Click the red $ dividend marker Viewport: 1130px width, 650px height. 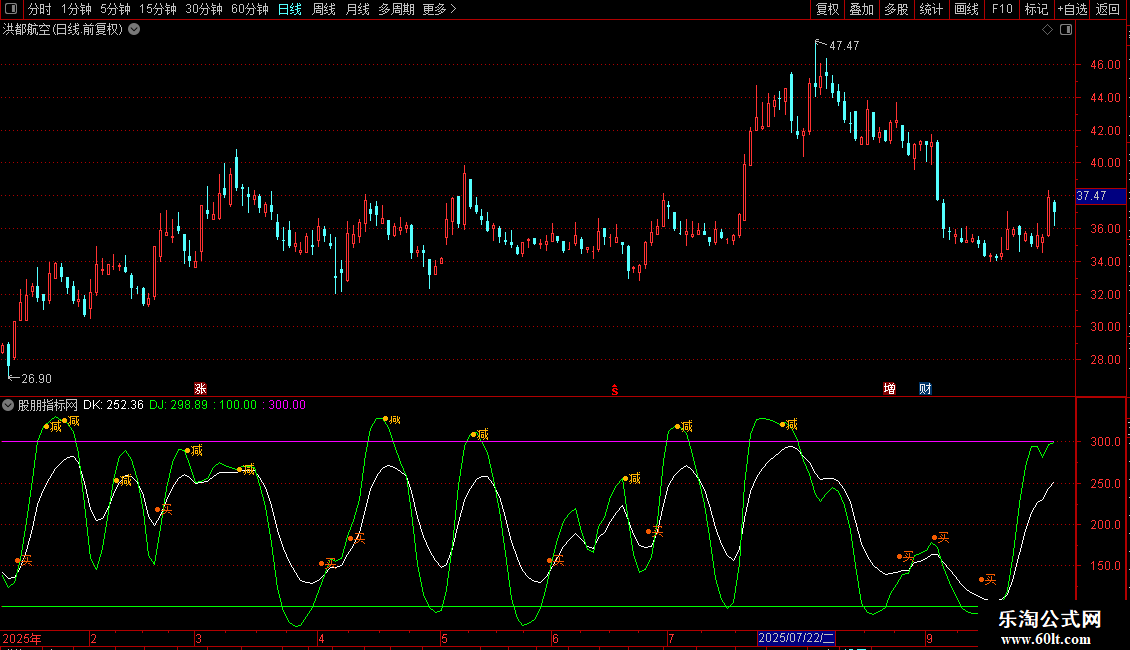[x=615, y=389]
